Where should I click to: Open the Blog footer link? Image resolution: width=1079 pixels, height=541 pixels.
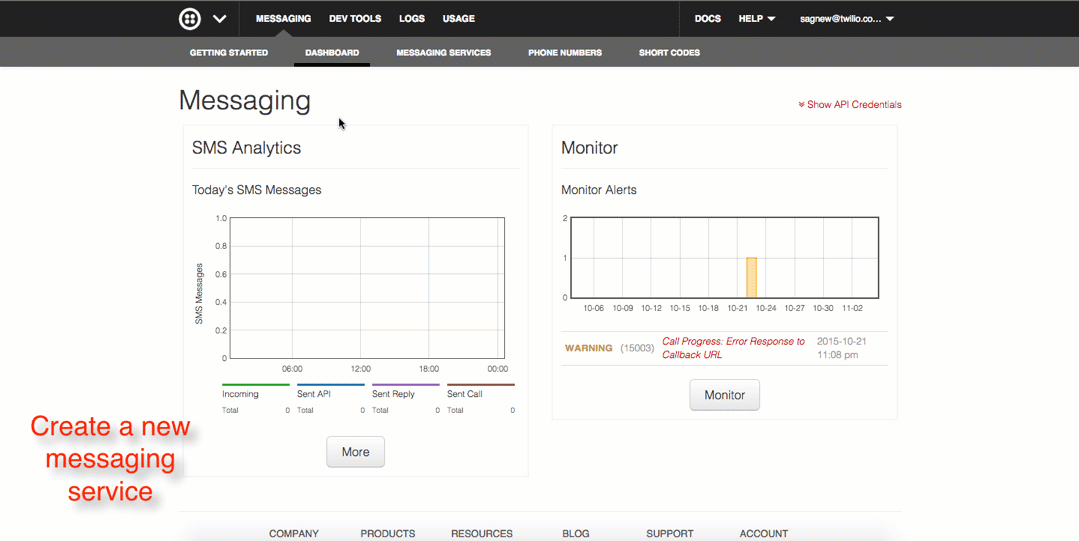(x=575, y=533)
